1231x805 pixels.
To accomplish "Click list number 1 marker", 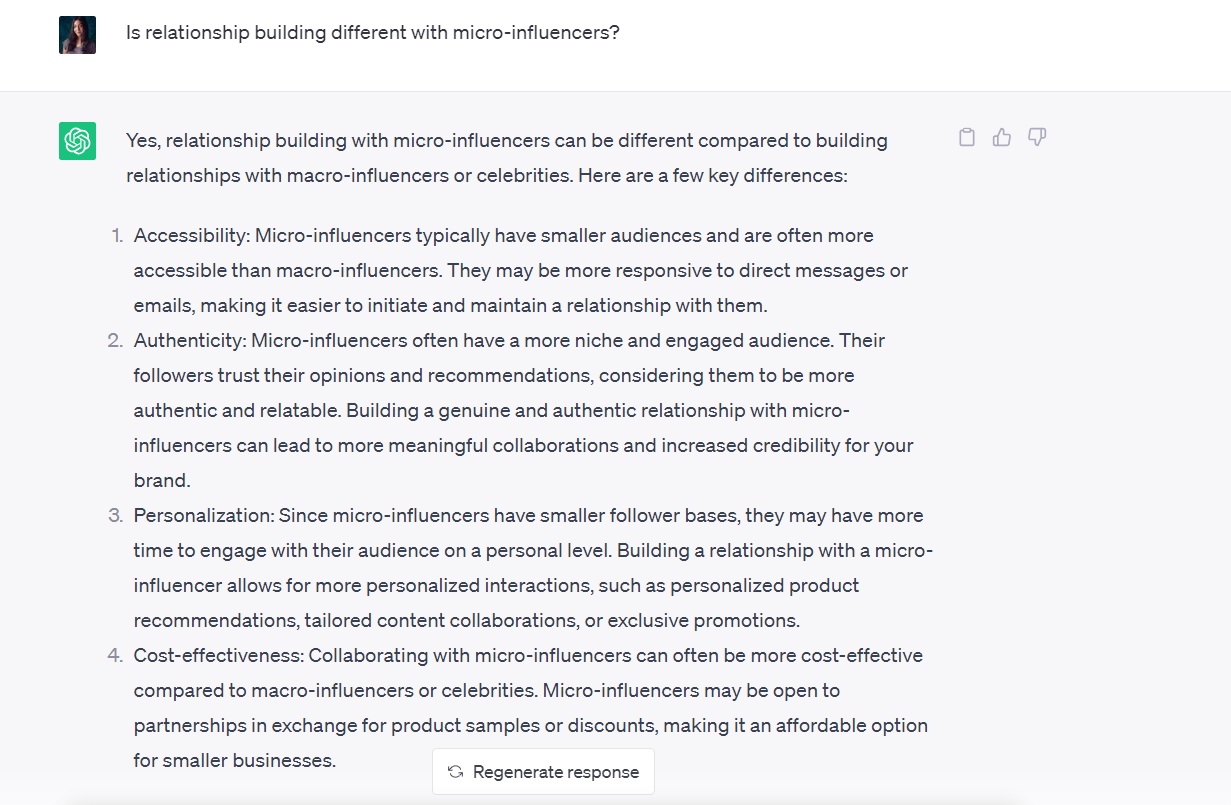I will tap(117, 236).
